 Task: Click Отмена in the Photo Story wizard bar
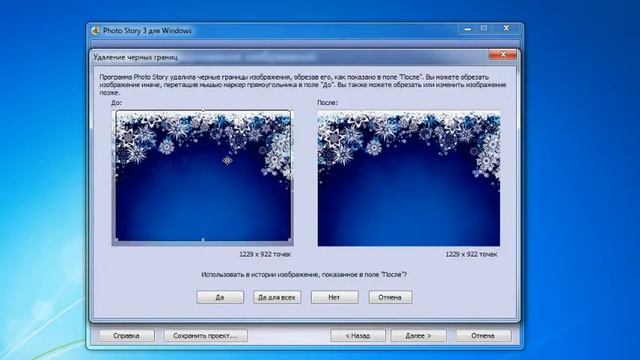(483, 336)
